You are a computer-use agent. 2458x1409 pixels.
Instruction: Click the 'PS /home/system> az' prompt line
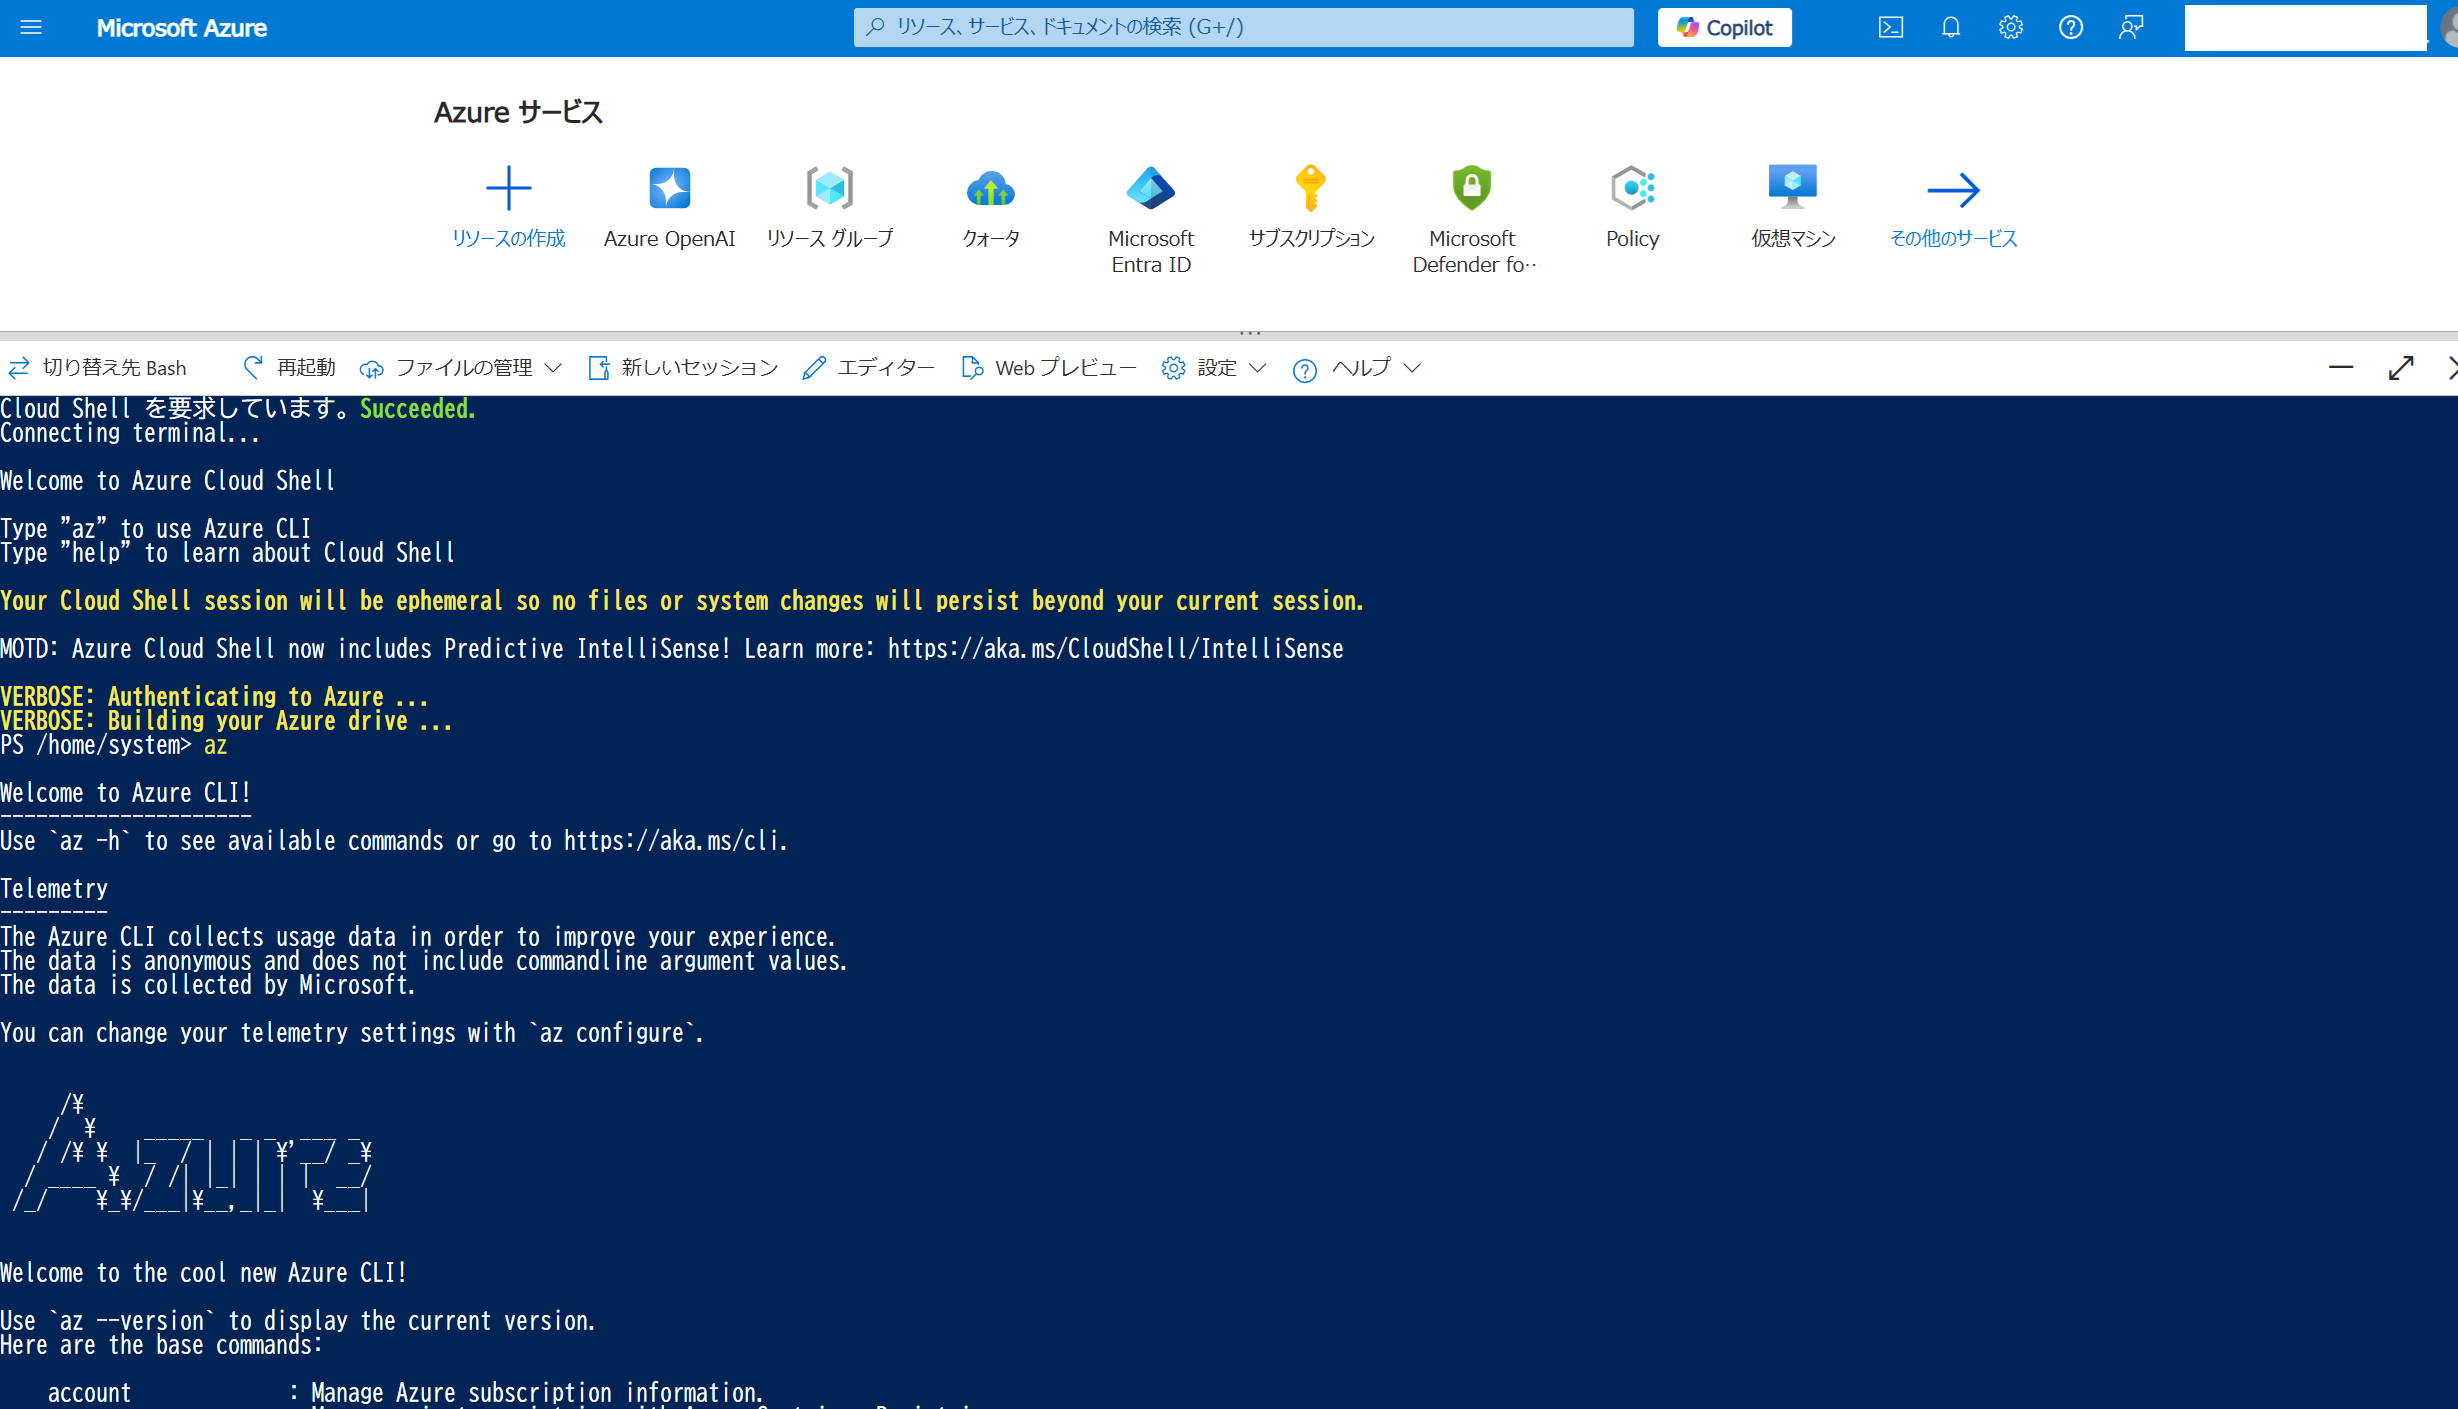pyautogui.click(x=114, y=745)
